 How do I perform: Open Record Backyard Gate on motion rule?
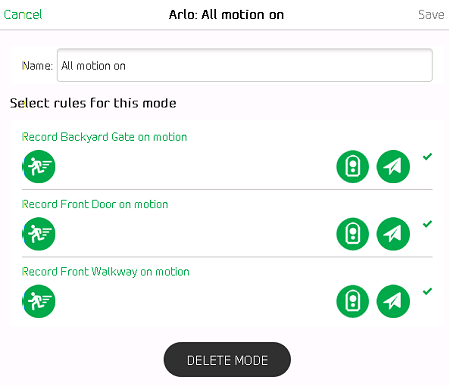[104, 137]
